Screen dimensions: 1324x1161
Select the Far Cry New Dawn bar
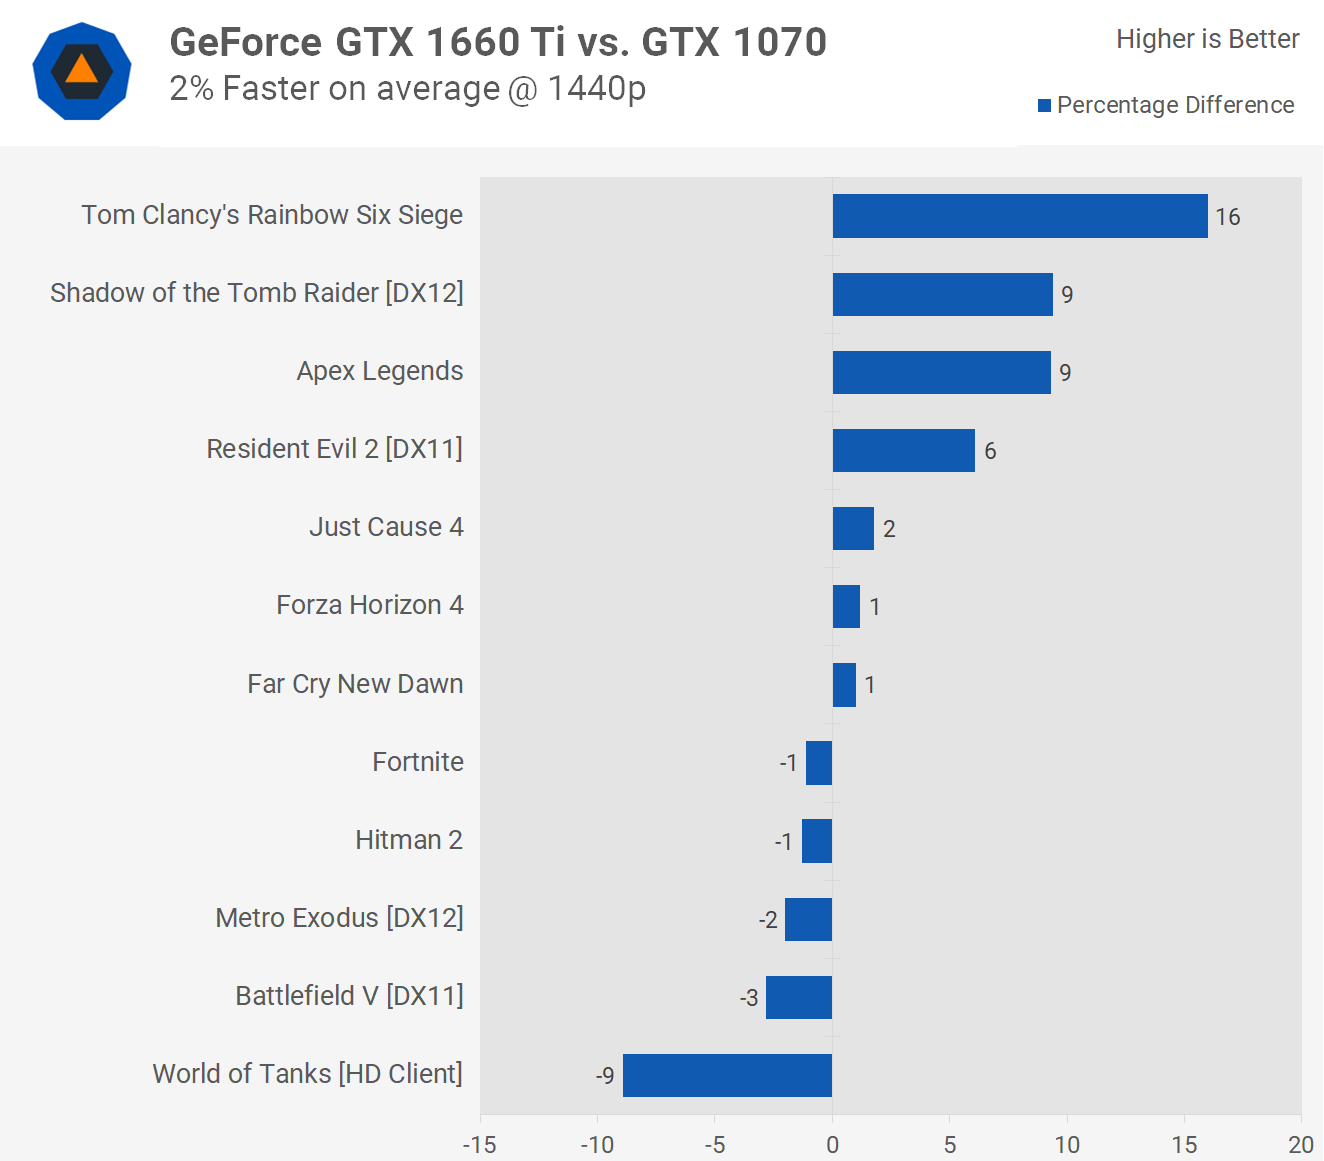[x=844, y=685]
